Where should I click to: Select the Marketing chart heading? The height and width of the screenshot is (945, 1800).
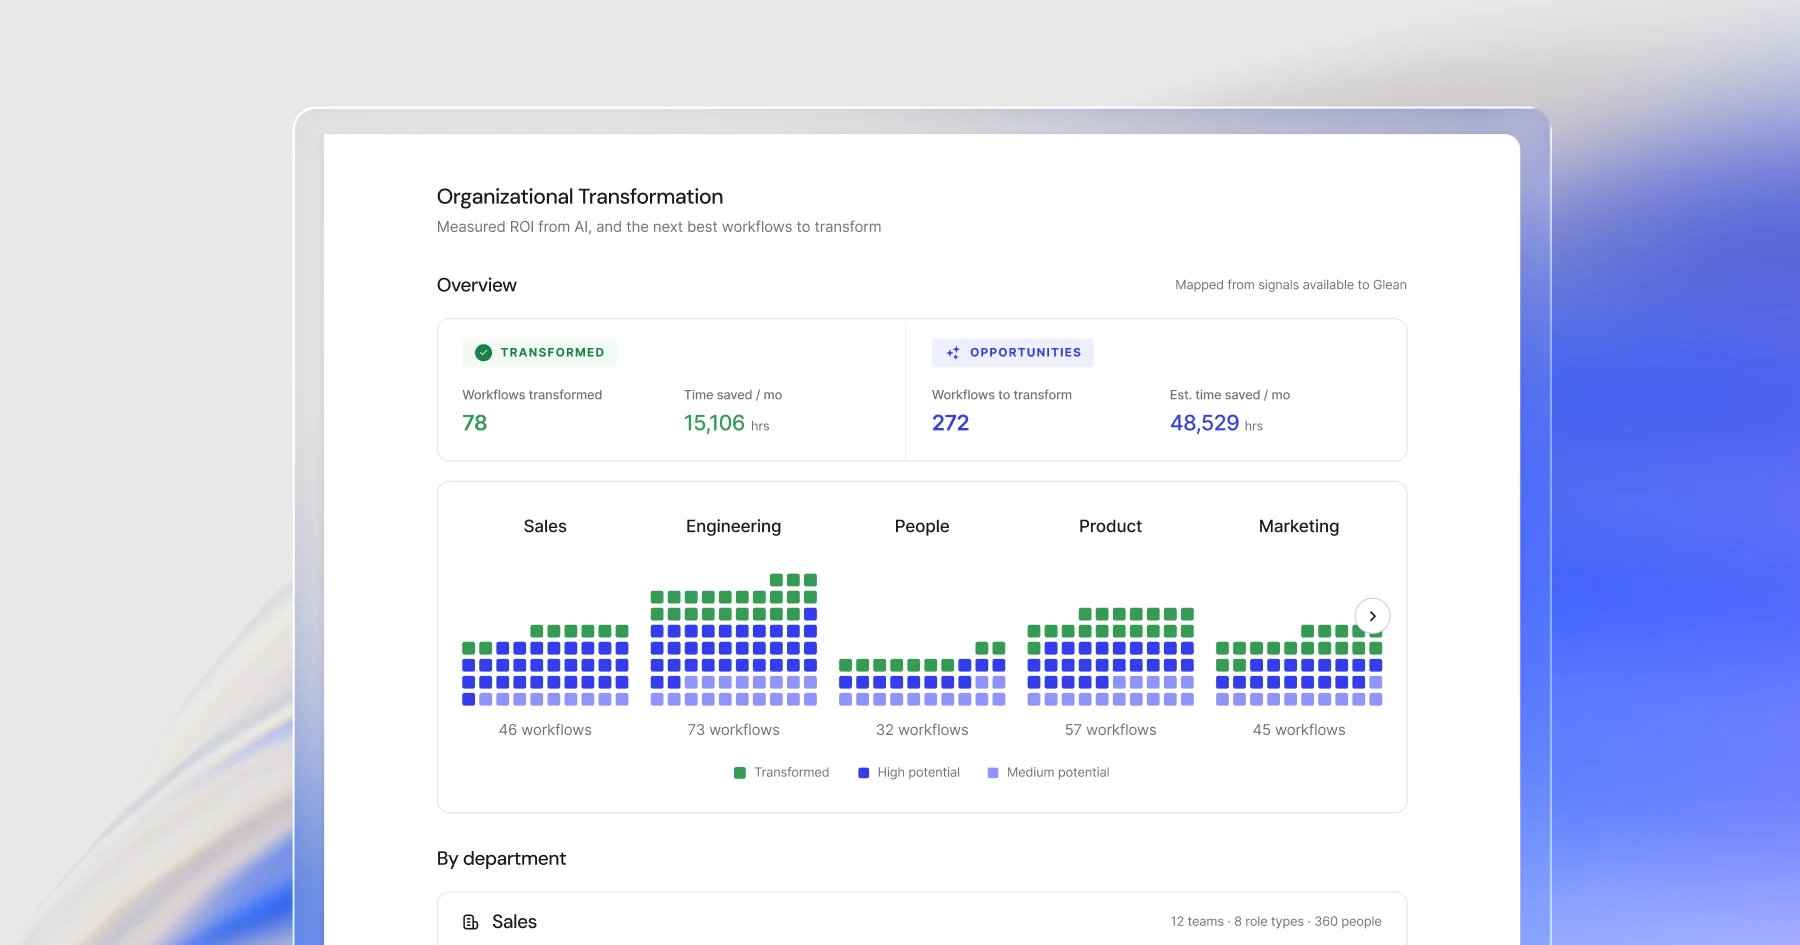1299,526
